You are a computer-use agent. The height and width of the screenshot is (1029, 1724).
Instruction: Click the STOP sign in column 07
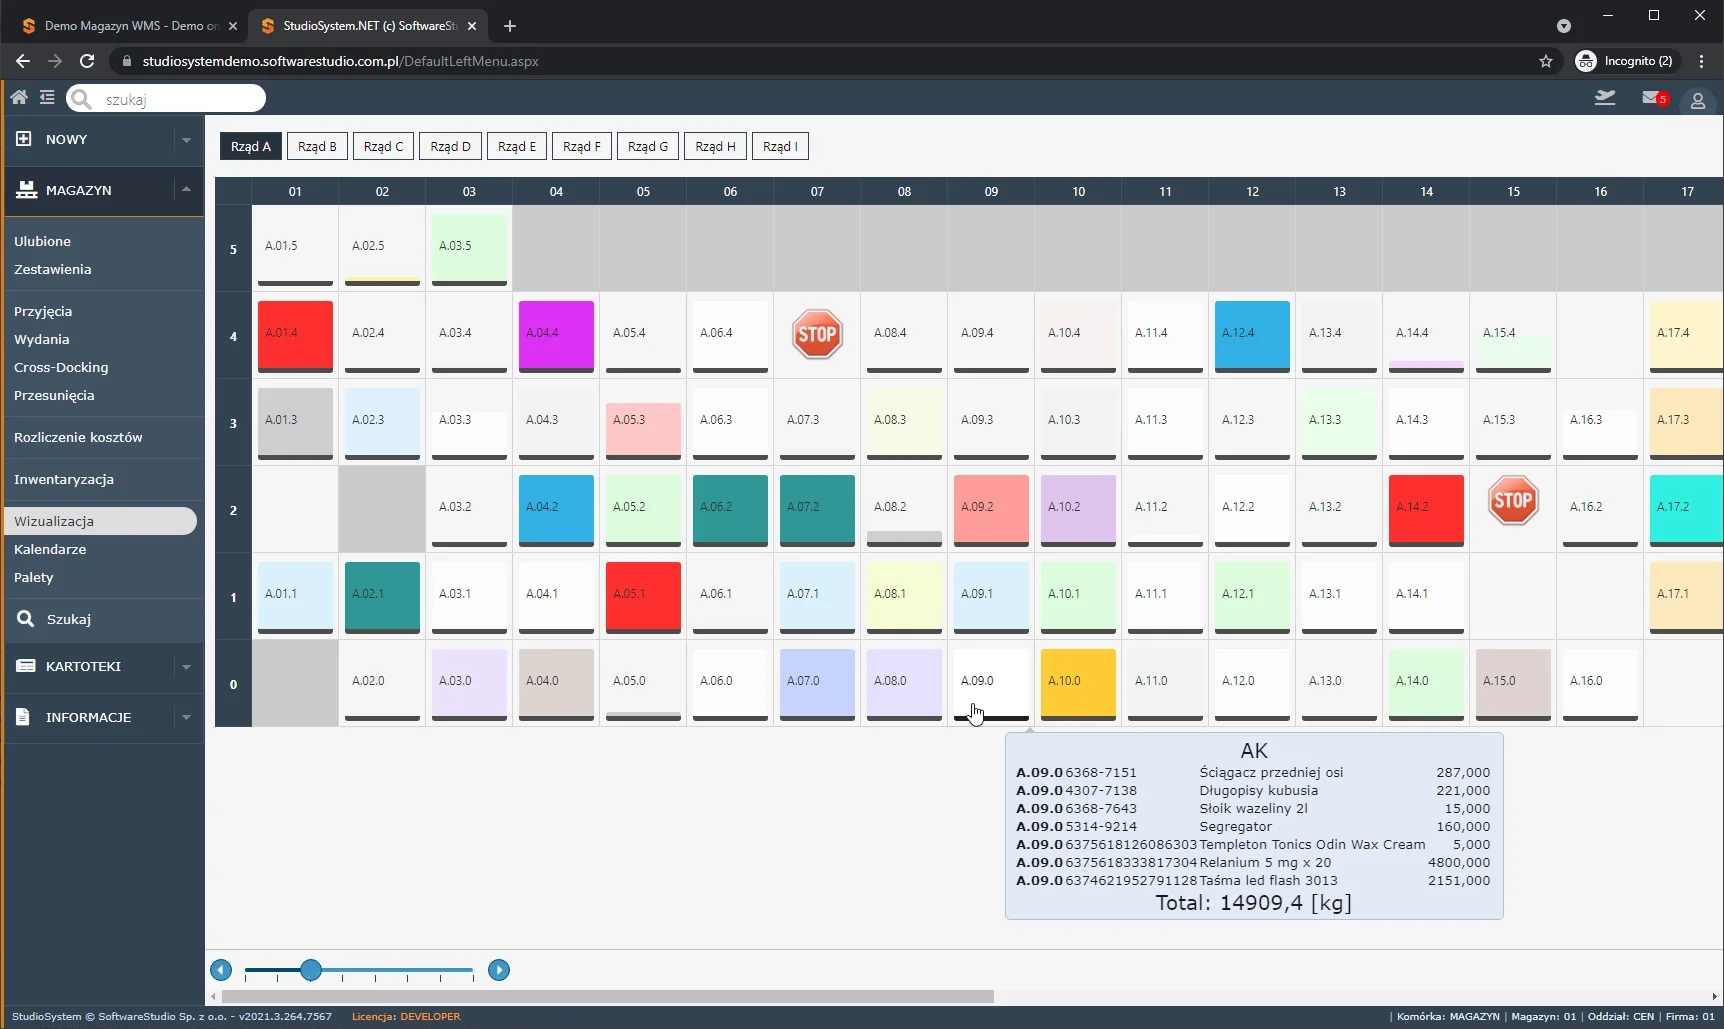tap(817, 334)
